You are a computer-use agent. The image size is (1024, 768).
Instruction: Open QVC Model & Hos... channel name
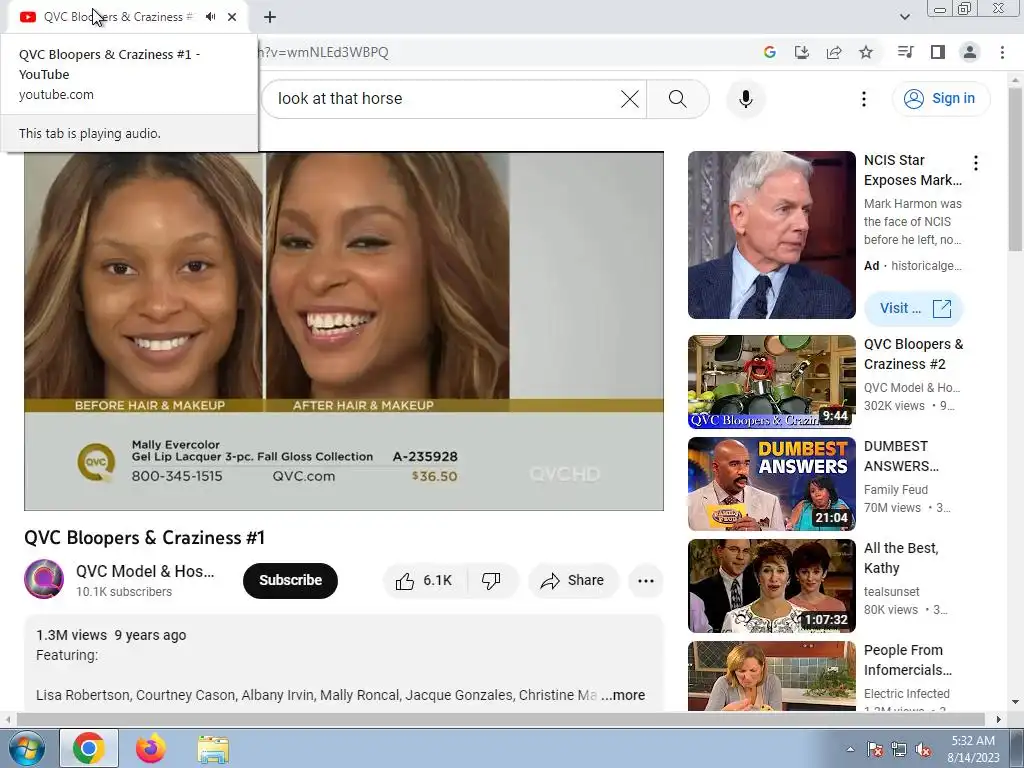tap(145, 571)
